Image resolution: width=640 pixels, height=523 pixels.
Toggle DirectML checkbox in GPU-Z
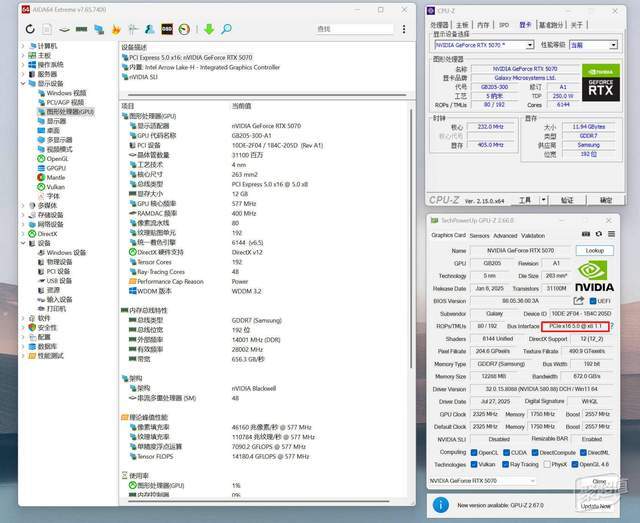[583, 452]
